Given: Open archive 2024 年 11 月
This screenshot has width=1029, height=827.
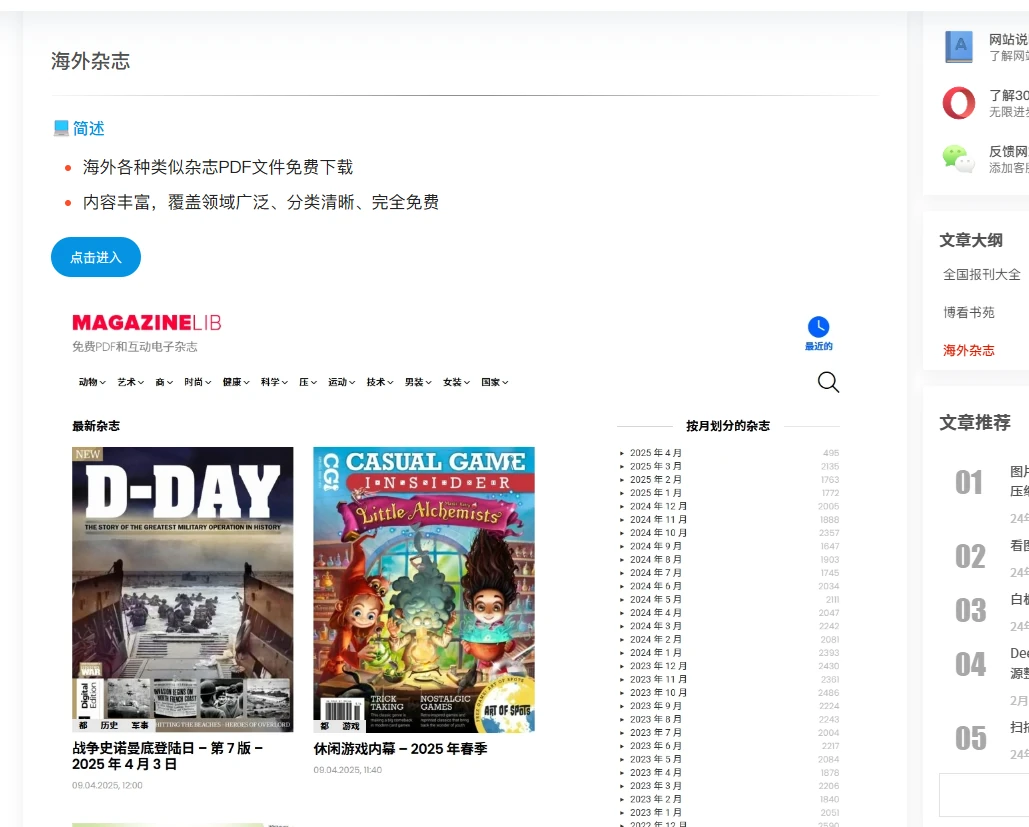Looking at the screenshot, I should 658,519.
